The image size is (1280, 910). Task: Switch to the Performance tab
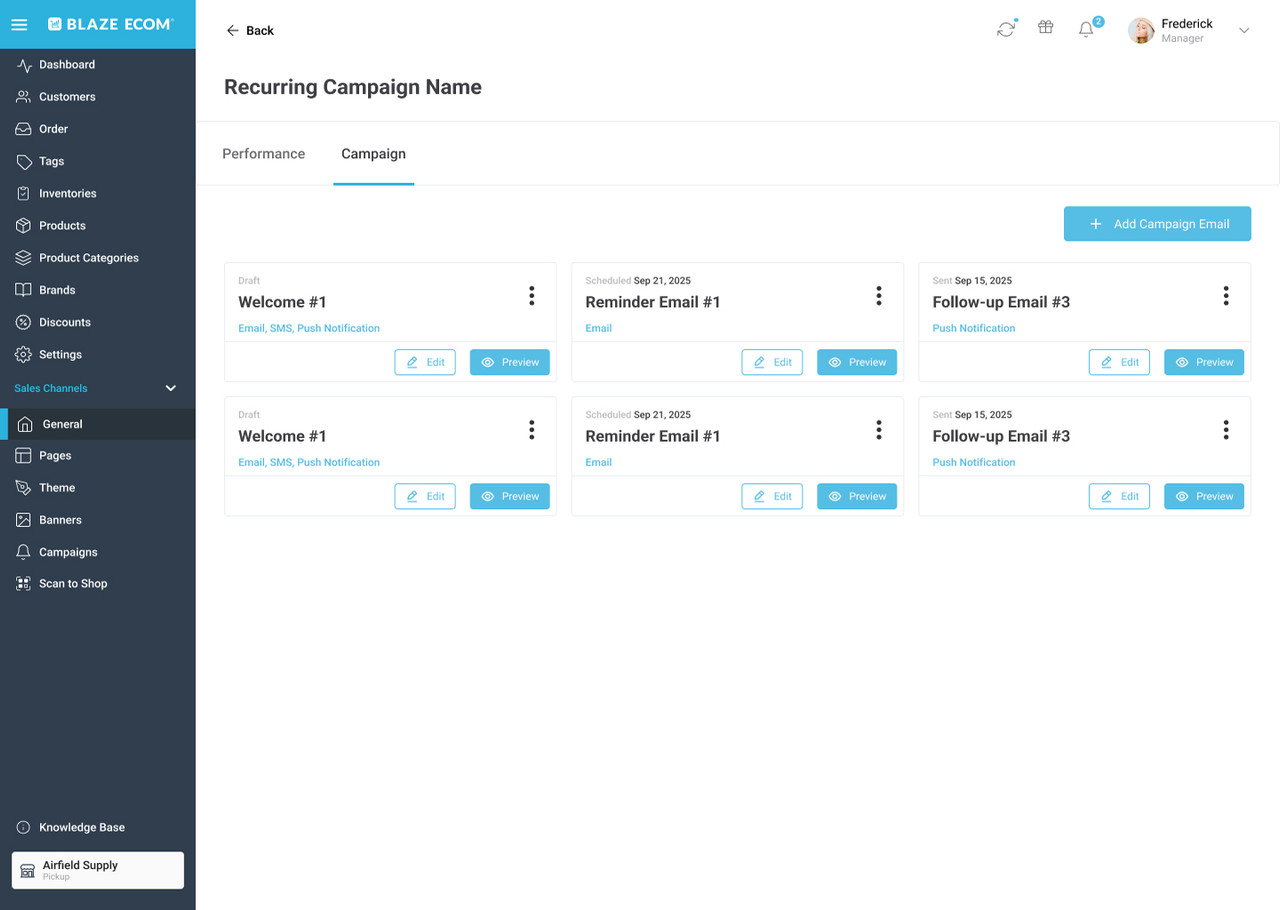[263, 154]
